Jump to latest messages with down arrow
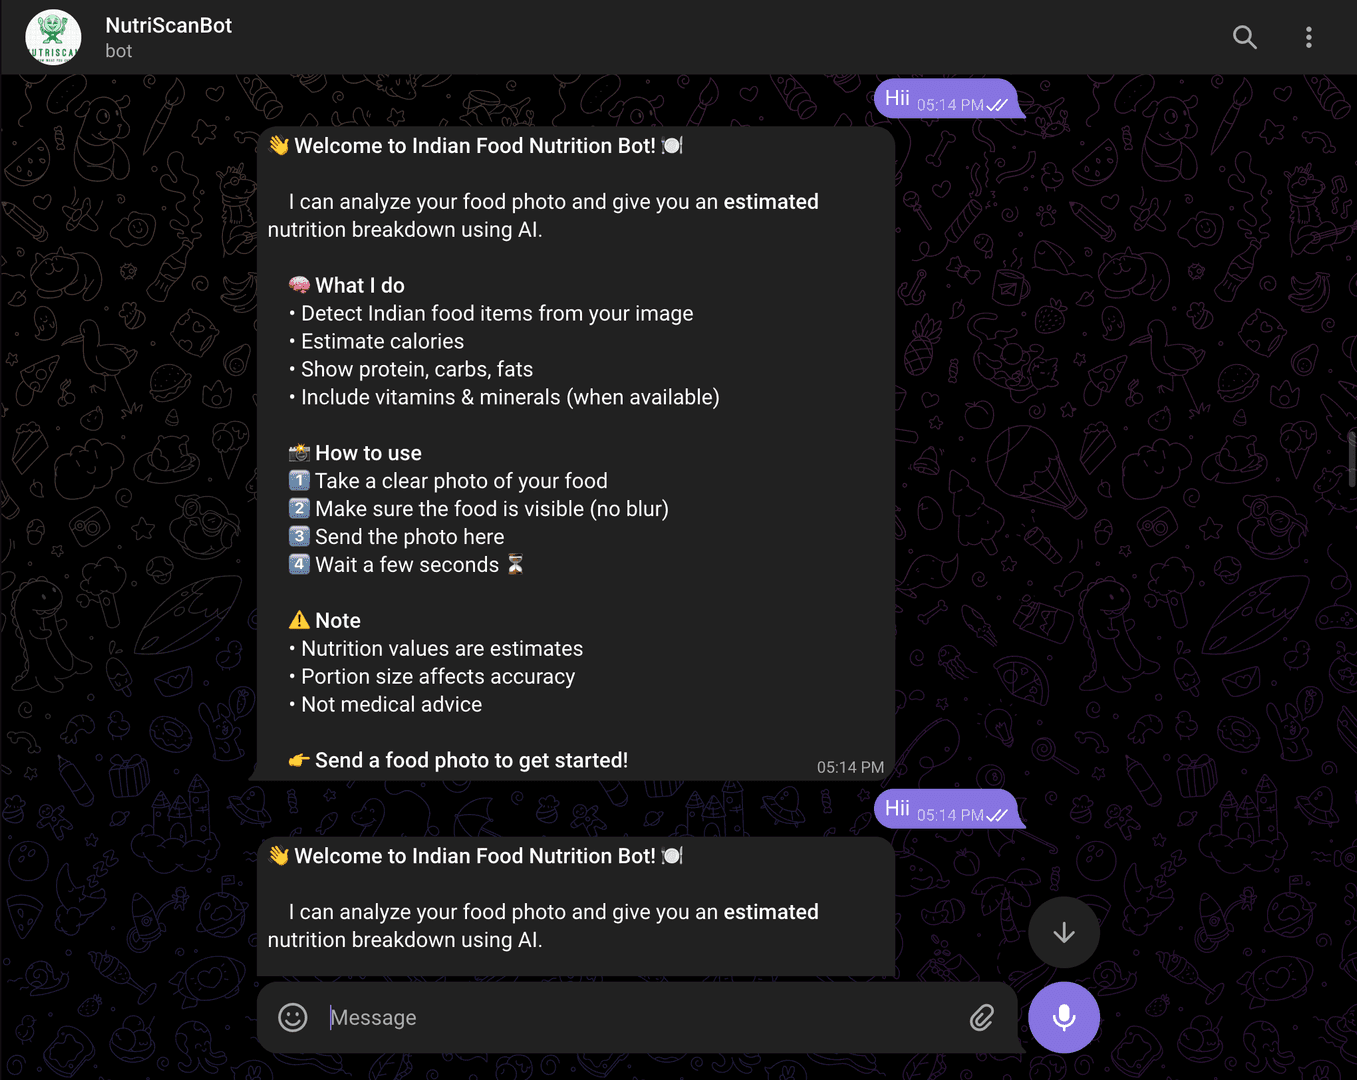The height and width of the screenshot is (1080, 1357). (1063, 933)
